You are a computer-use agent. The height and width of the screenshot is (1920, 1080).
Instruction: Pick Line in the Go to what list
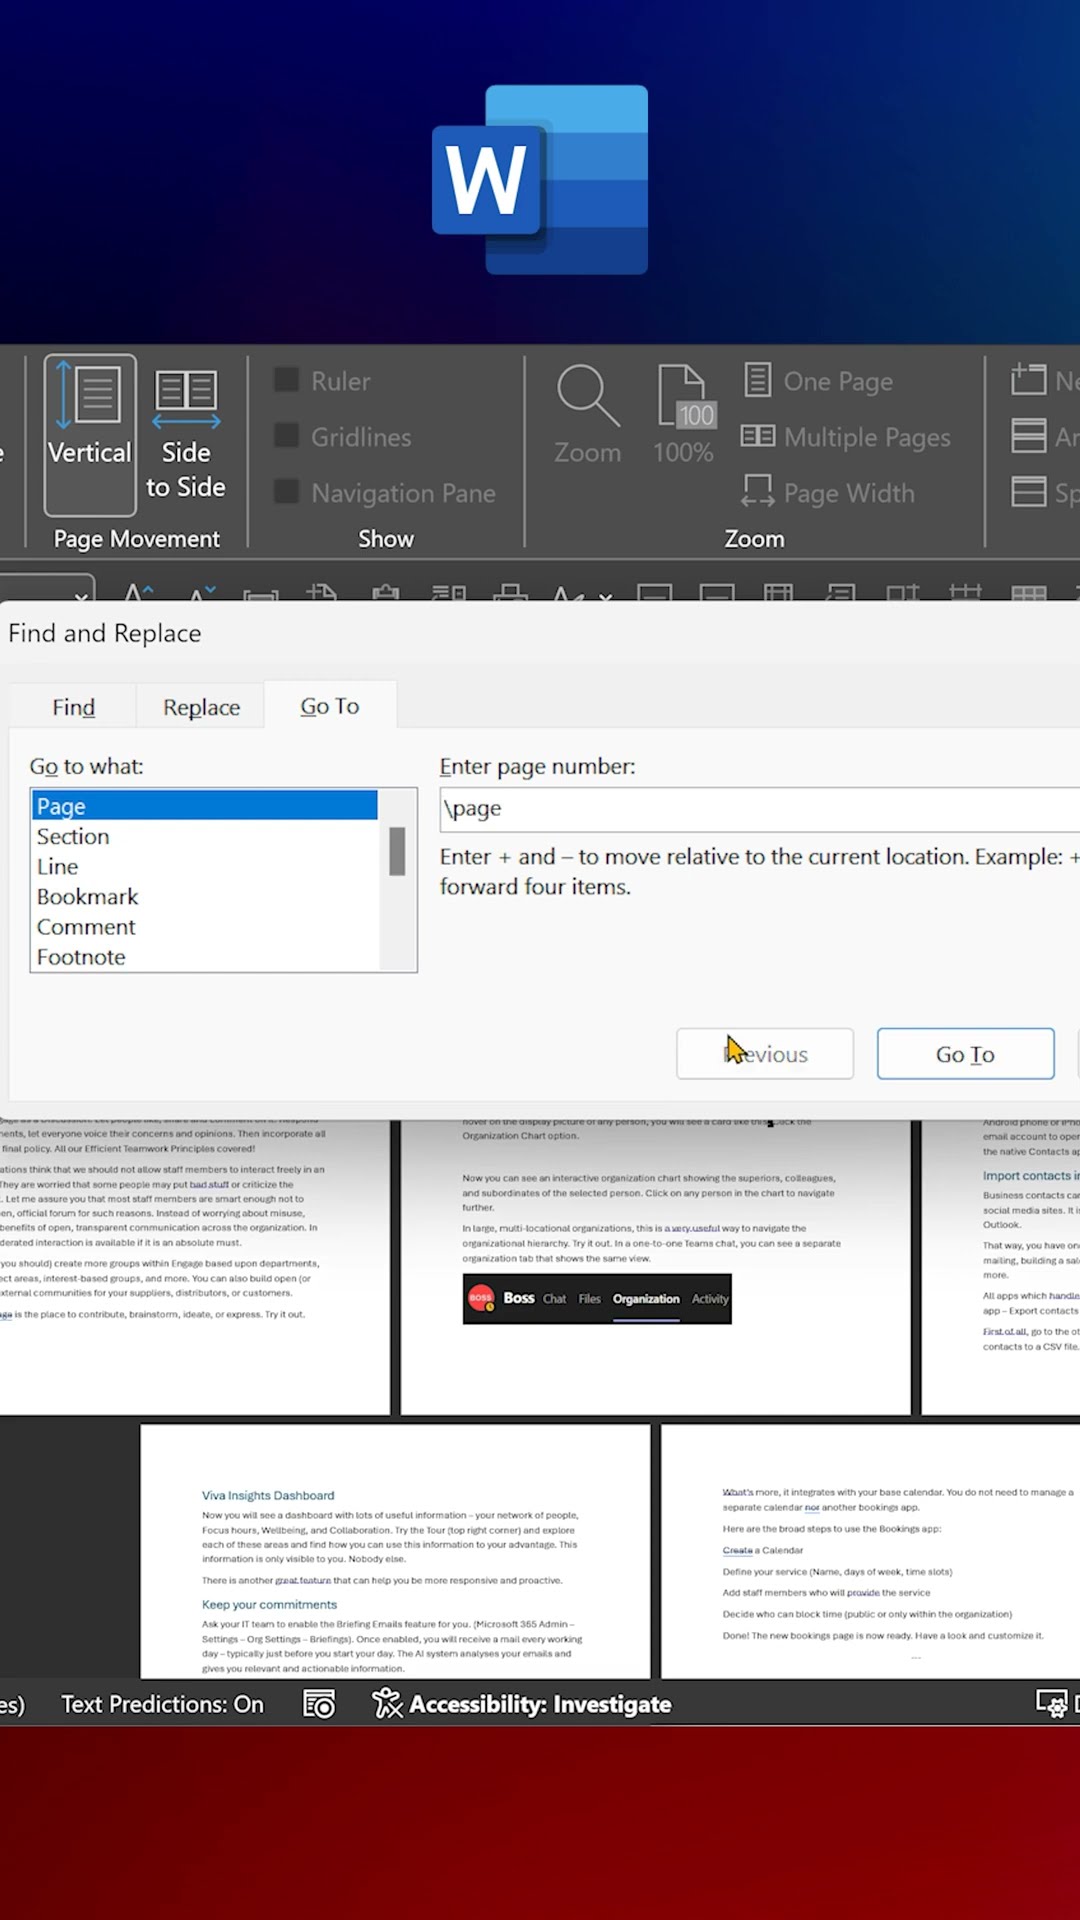[x=205, y=866]
